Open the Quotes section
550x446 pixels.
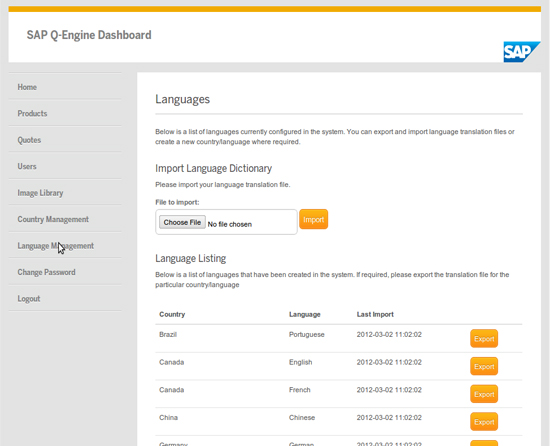tap(29, 140)
